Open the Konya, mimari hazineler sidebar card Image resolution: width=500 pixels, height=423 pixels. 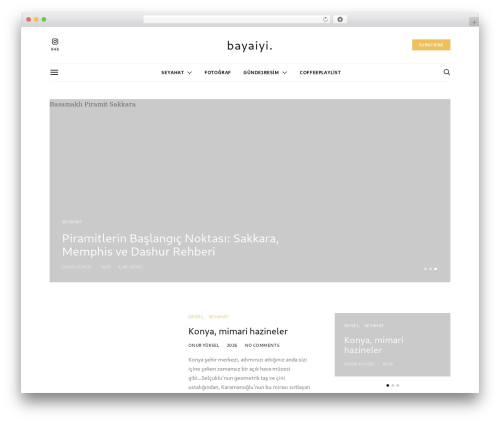[x=392, y=345]
